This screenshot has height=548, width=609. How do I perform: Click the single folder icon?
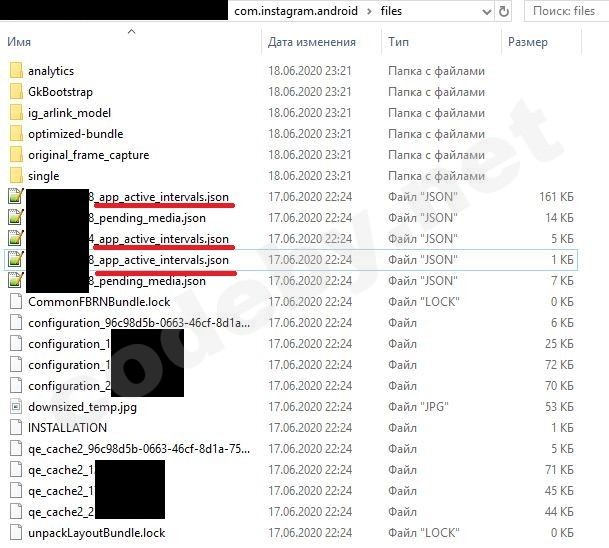pos(16,176)
